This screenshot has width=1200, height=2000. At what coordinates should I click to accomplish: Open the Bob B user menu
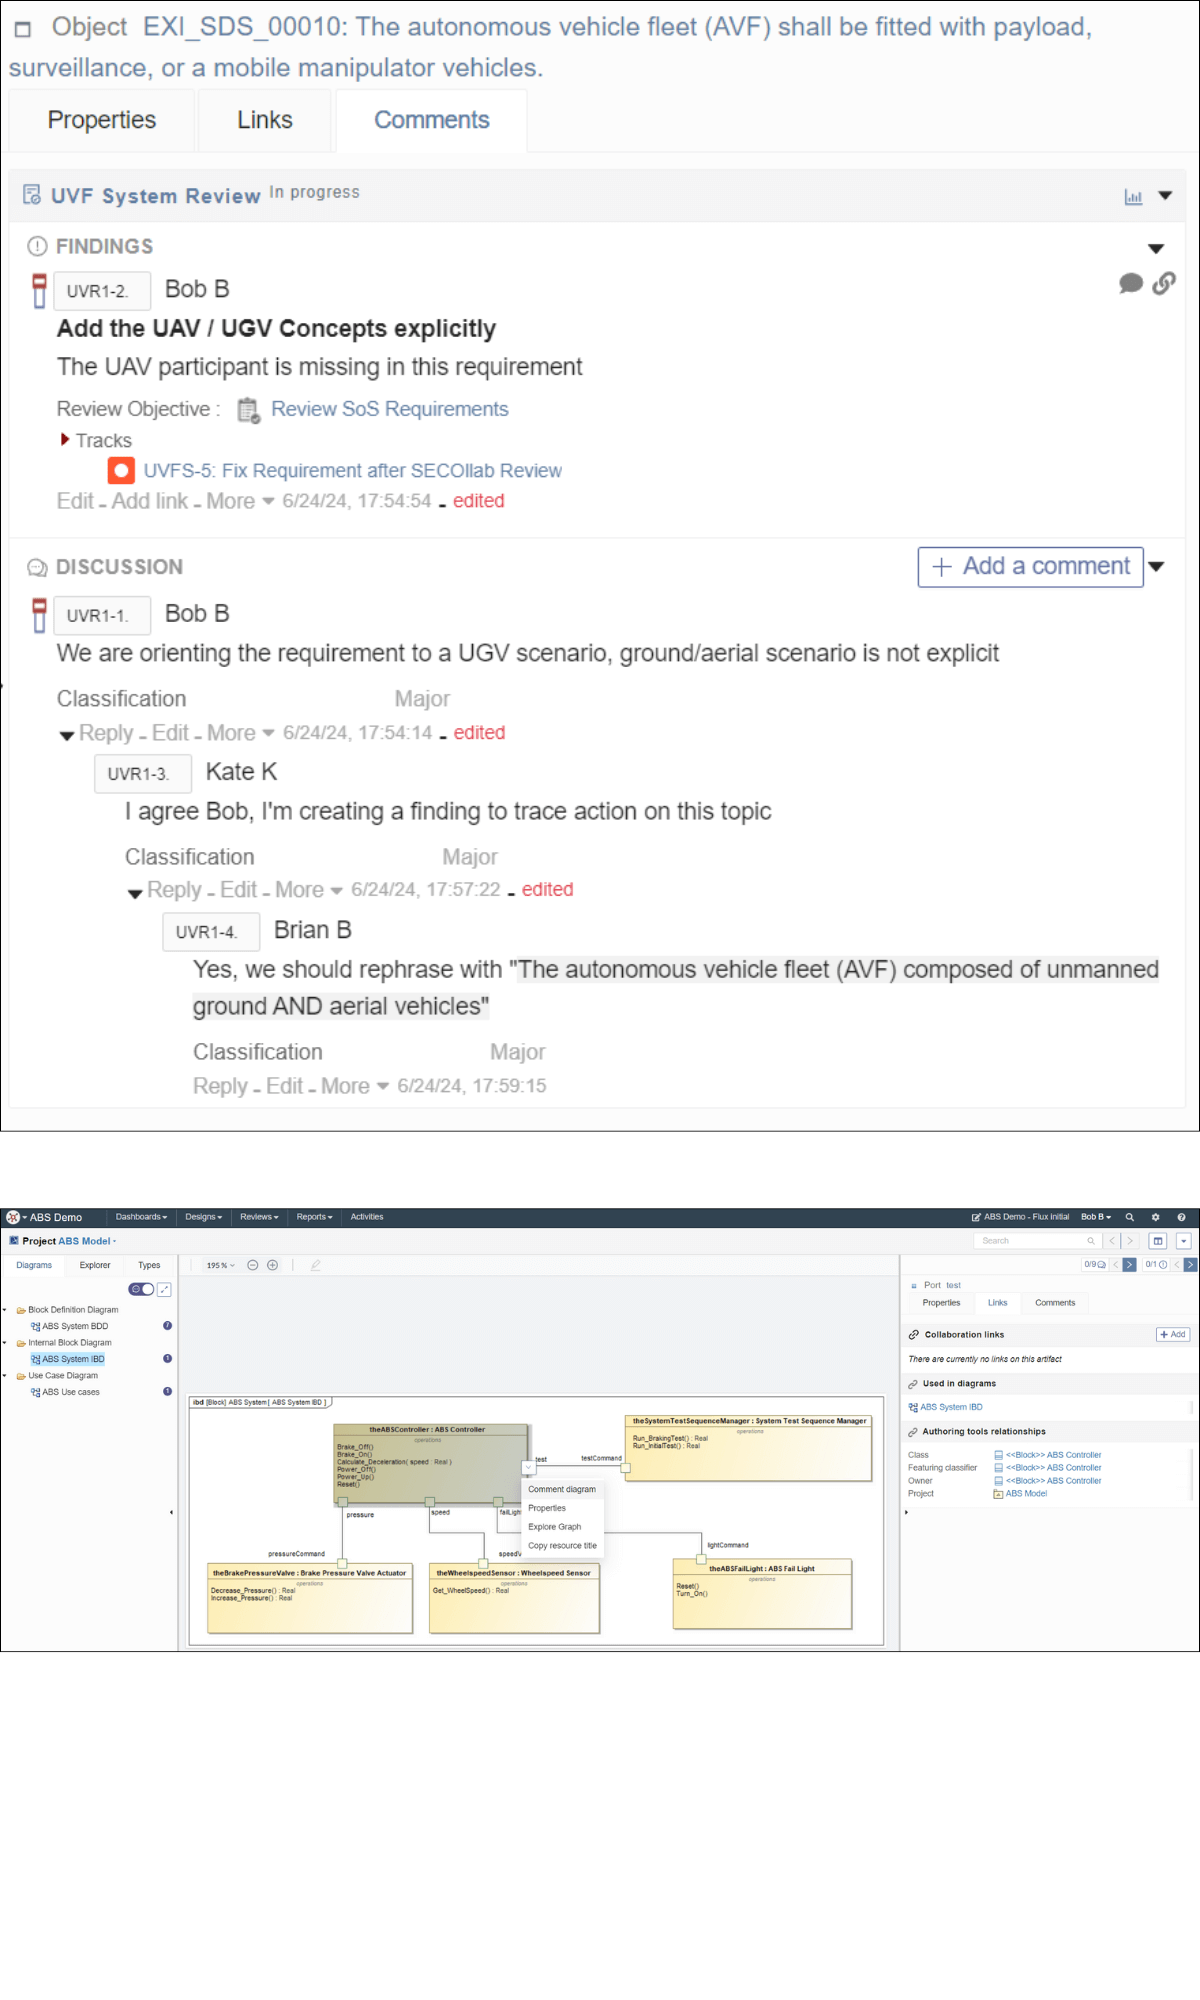click(x=1096, y=1217)
